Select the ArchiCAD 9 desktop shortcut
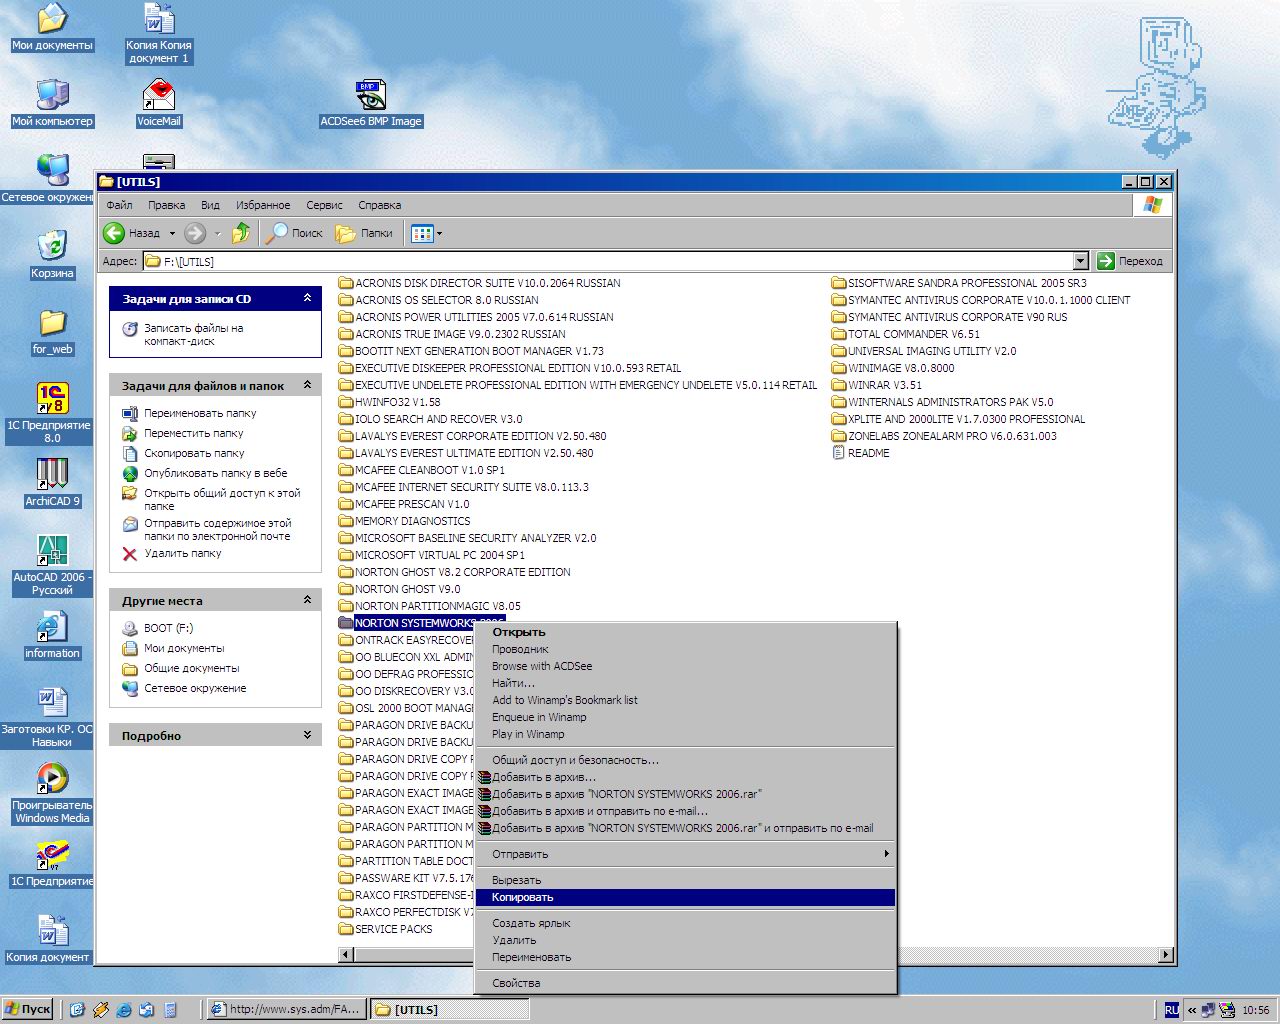 coord(52,483)
